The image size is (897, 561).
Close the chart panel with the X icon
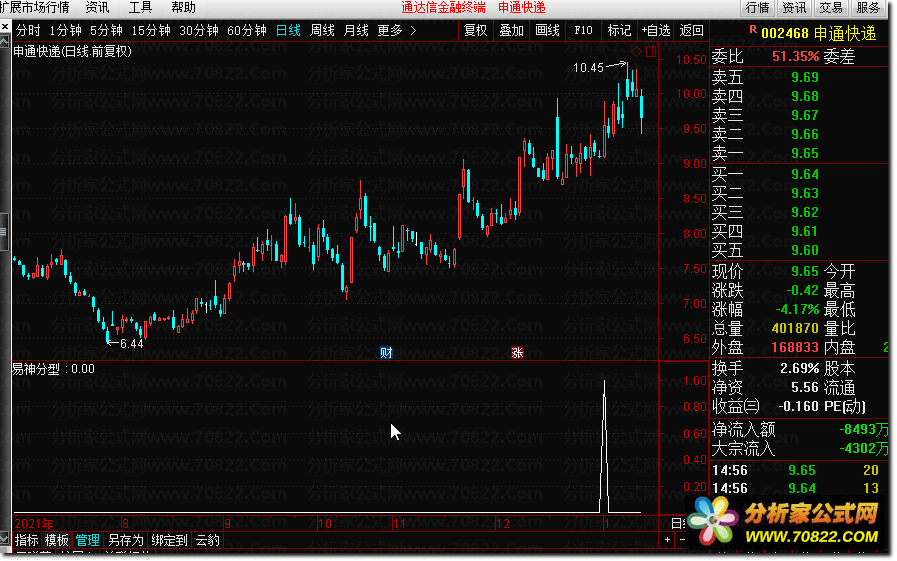[5, 27]
